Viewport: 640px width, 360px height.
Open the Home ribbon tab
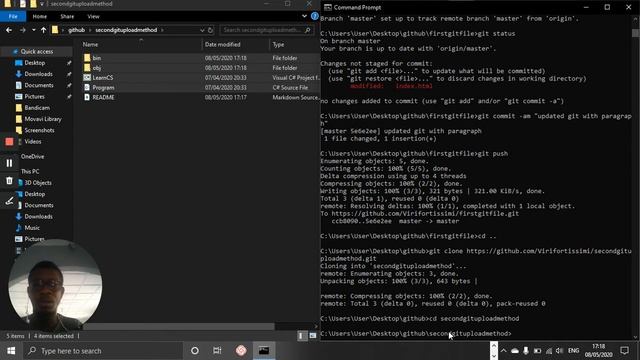40,16
